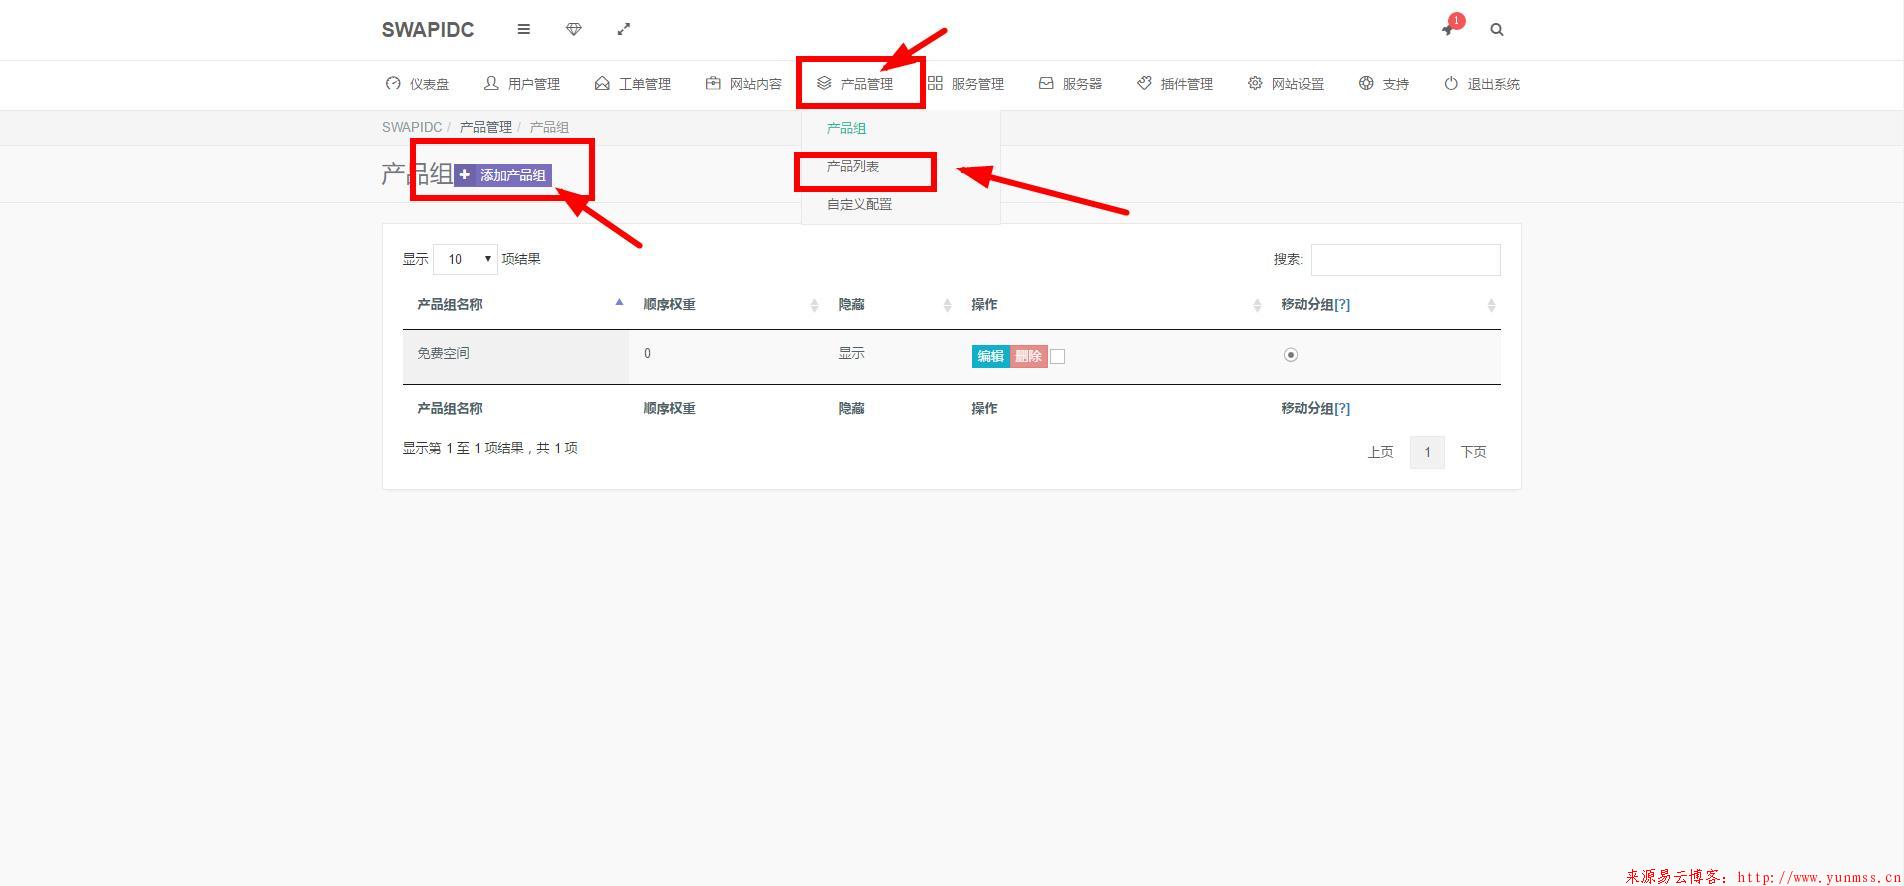Open the pinned notifications icon
Screen dimensions: 1904x886
[x=1447, y=29]
